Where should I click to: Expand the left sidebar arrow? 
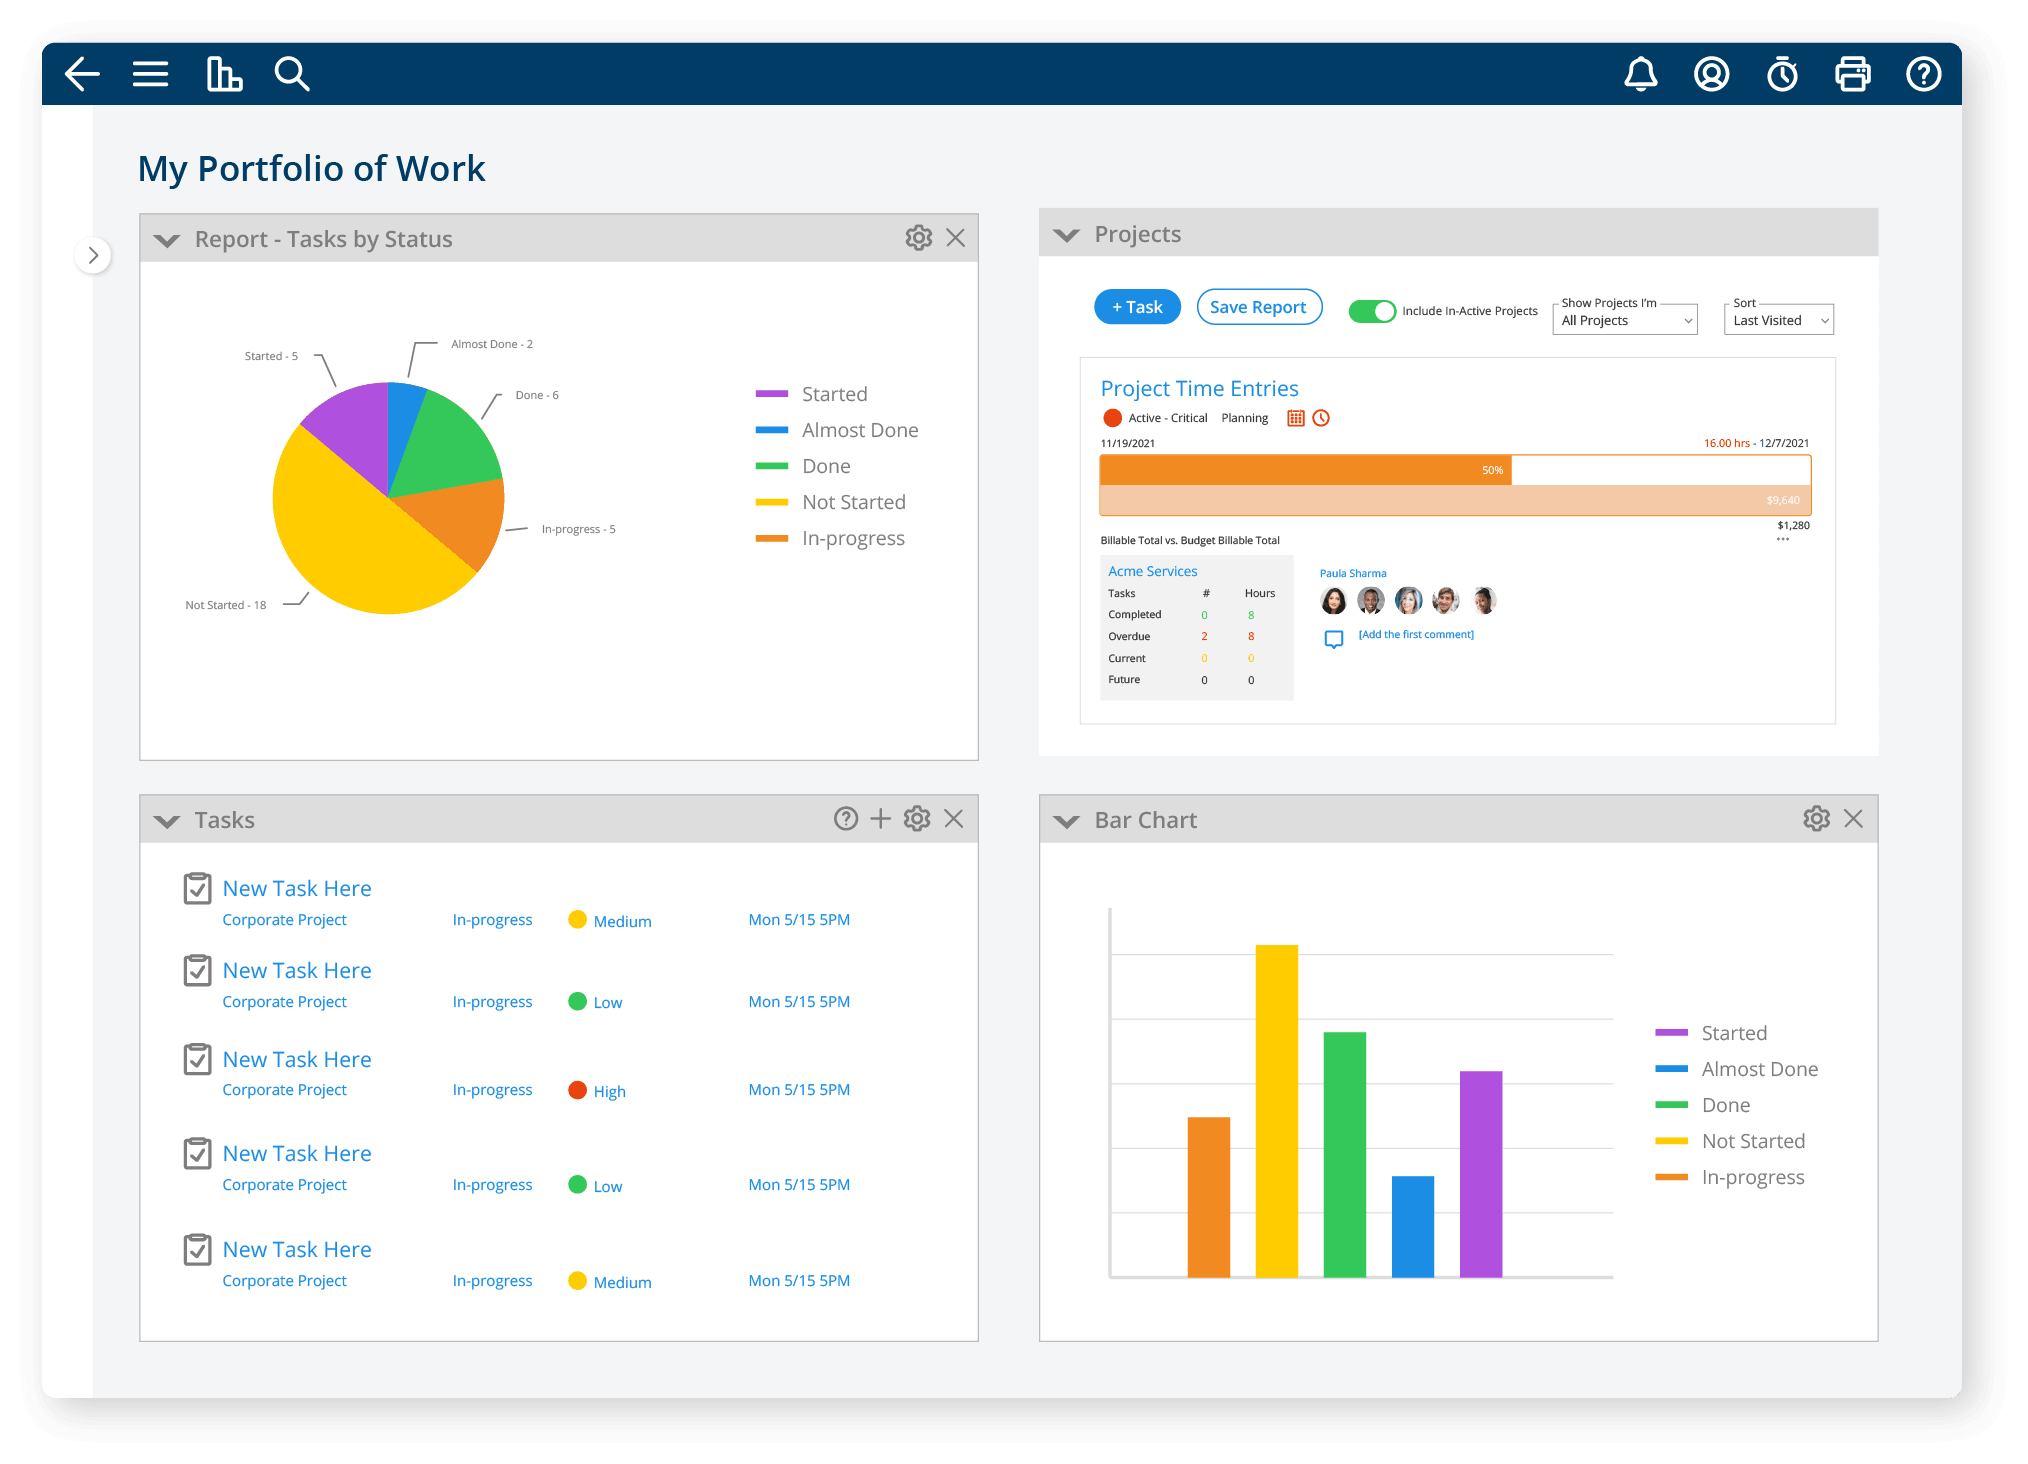[x=93, y=255]
